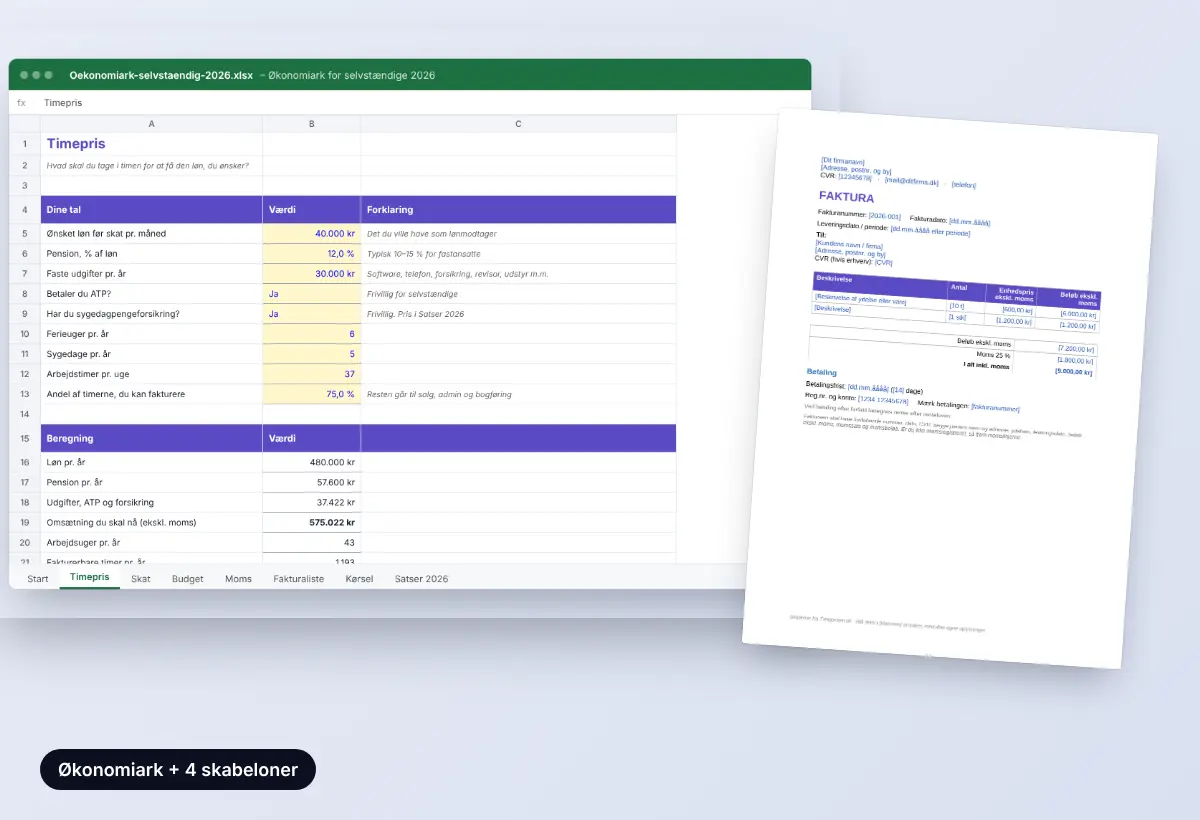Click the invoice template preview page

click(949, 388)
